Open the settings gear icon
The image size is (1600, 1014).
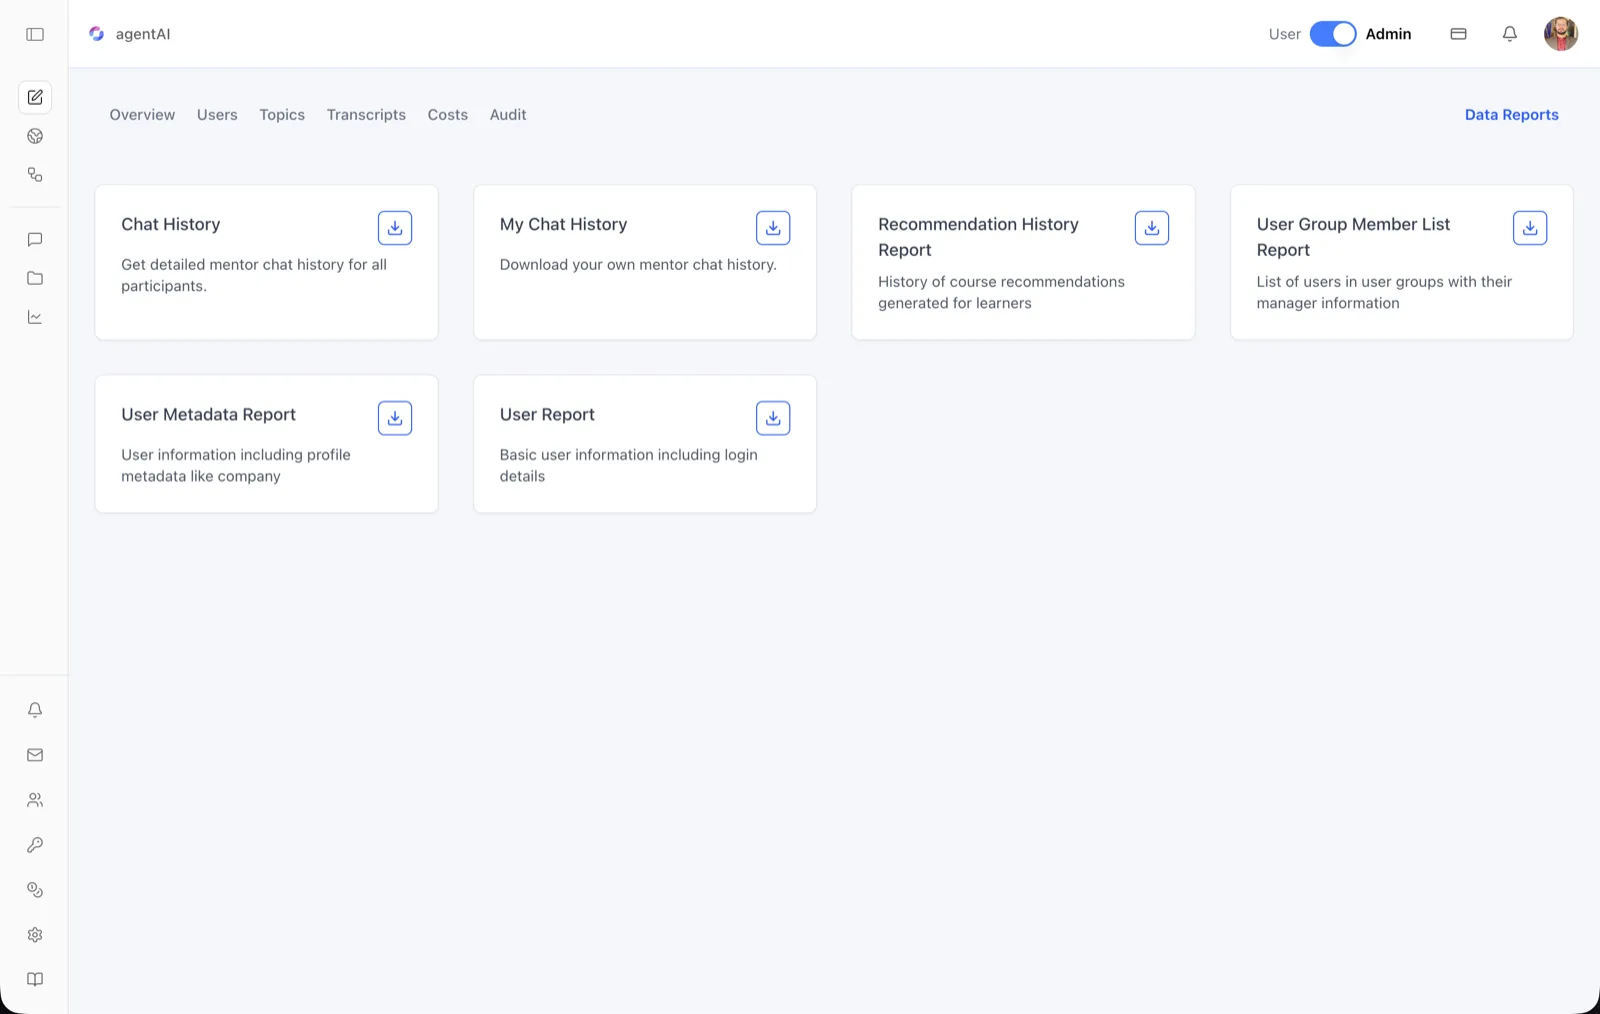click(35, 935)
